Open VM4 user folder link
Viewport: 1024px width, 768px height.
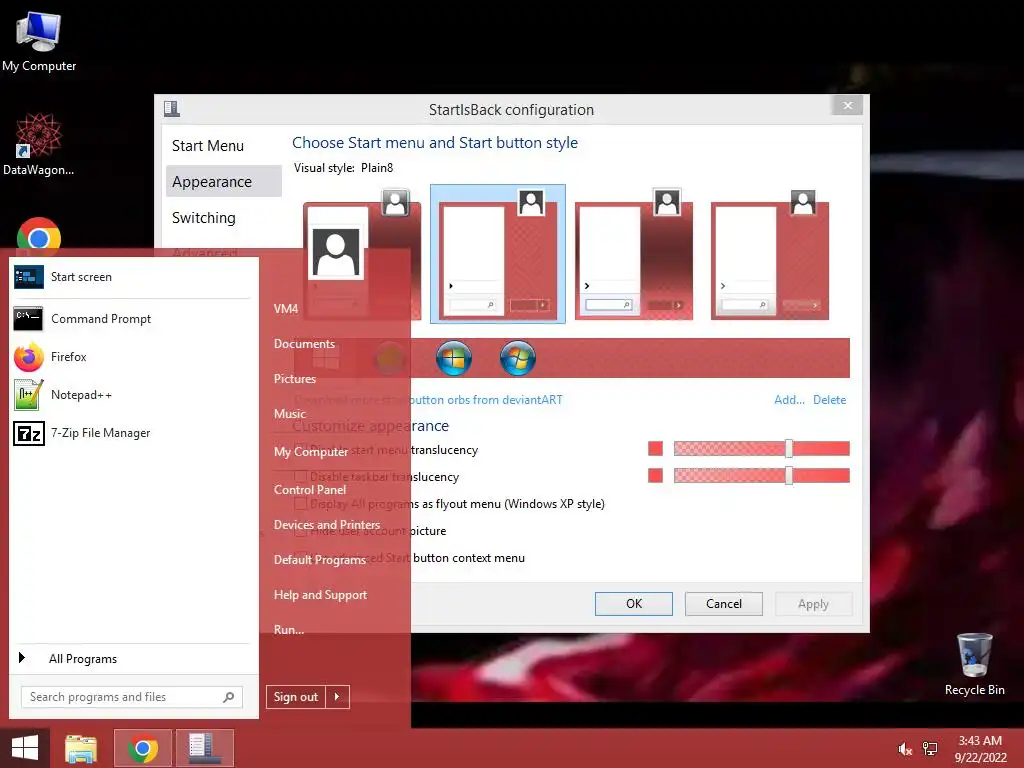286,309
